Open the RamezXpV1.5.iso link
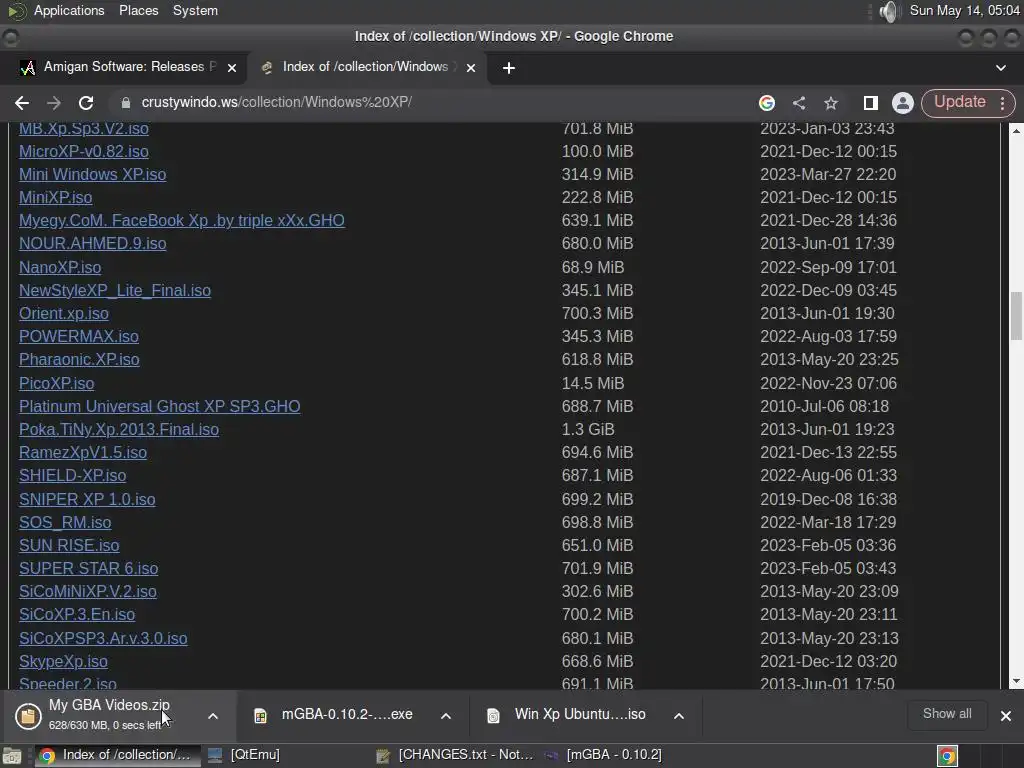 (x=83, y=453)
